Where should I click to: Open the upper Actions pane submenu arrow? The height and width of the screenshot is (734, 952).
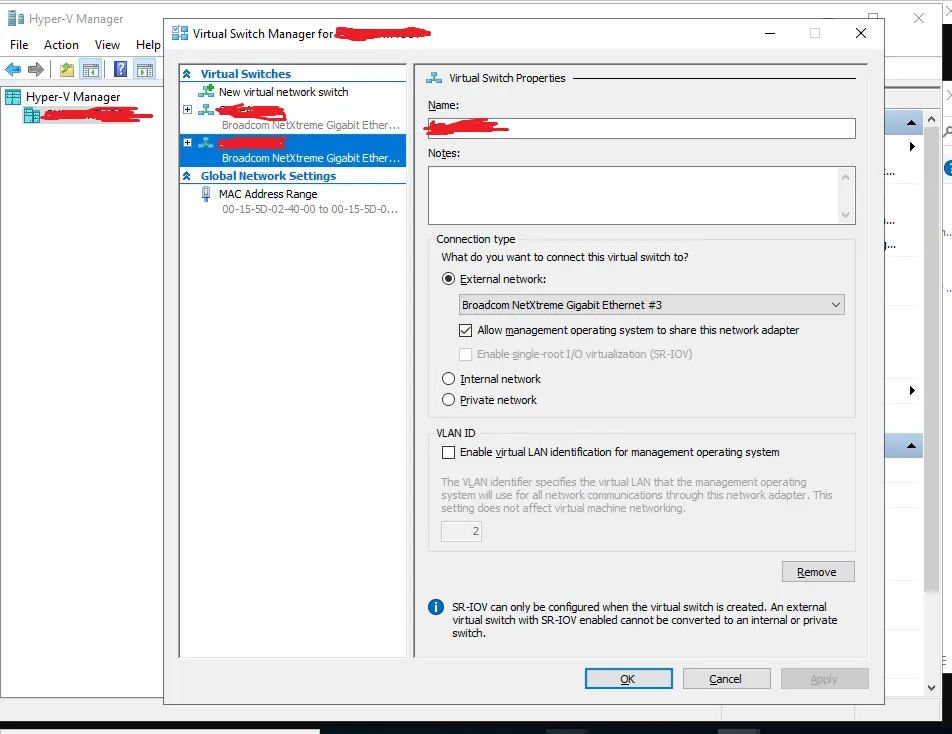[912, 146]
